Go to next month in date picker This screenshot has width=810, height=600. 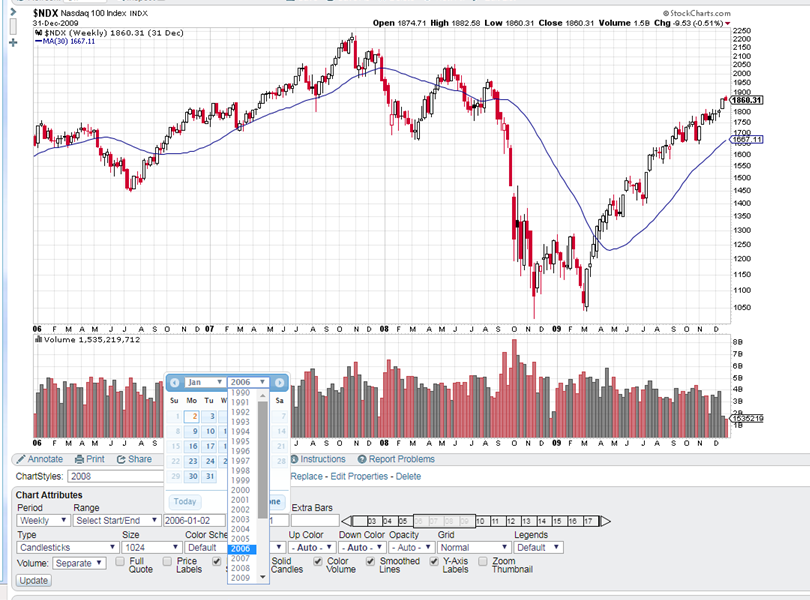(279, 382)
